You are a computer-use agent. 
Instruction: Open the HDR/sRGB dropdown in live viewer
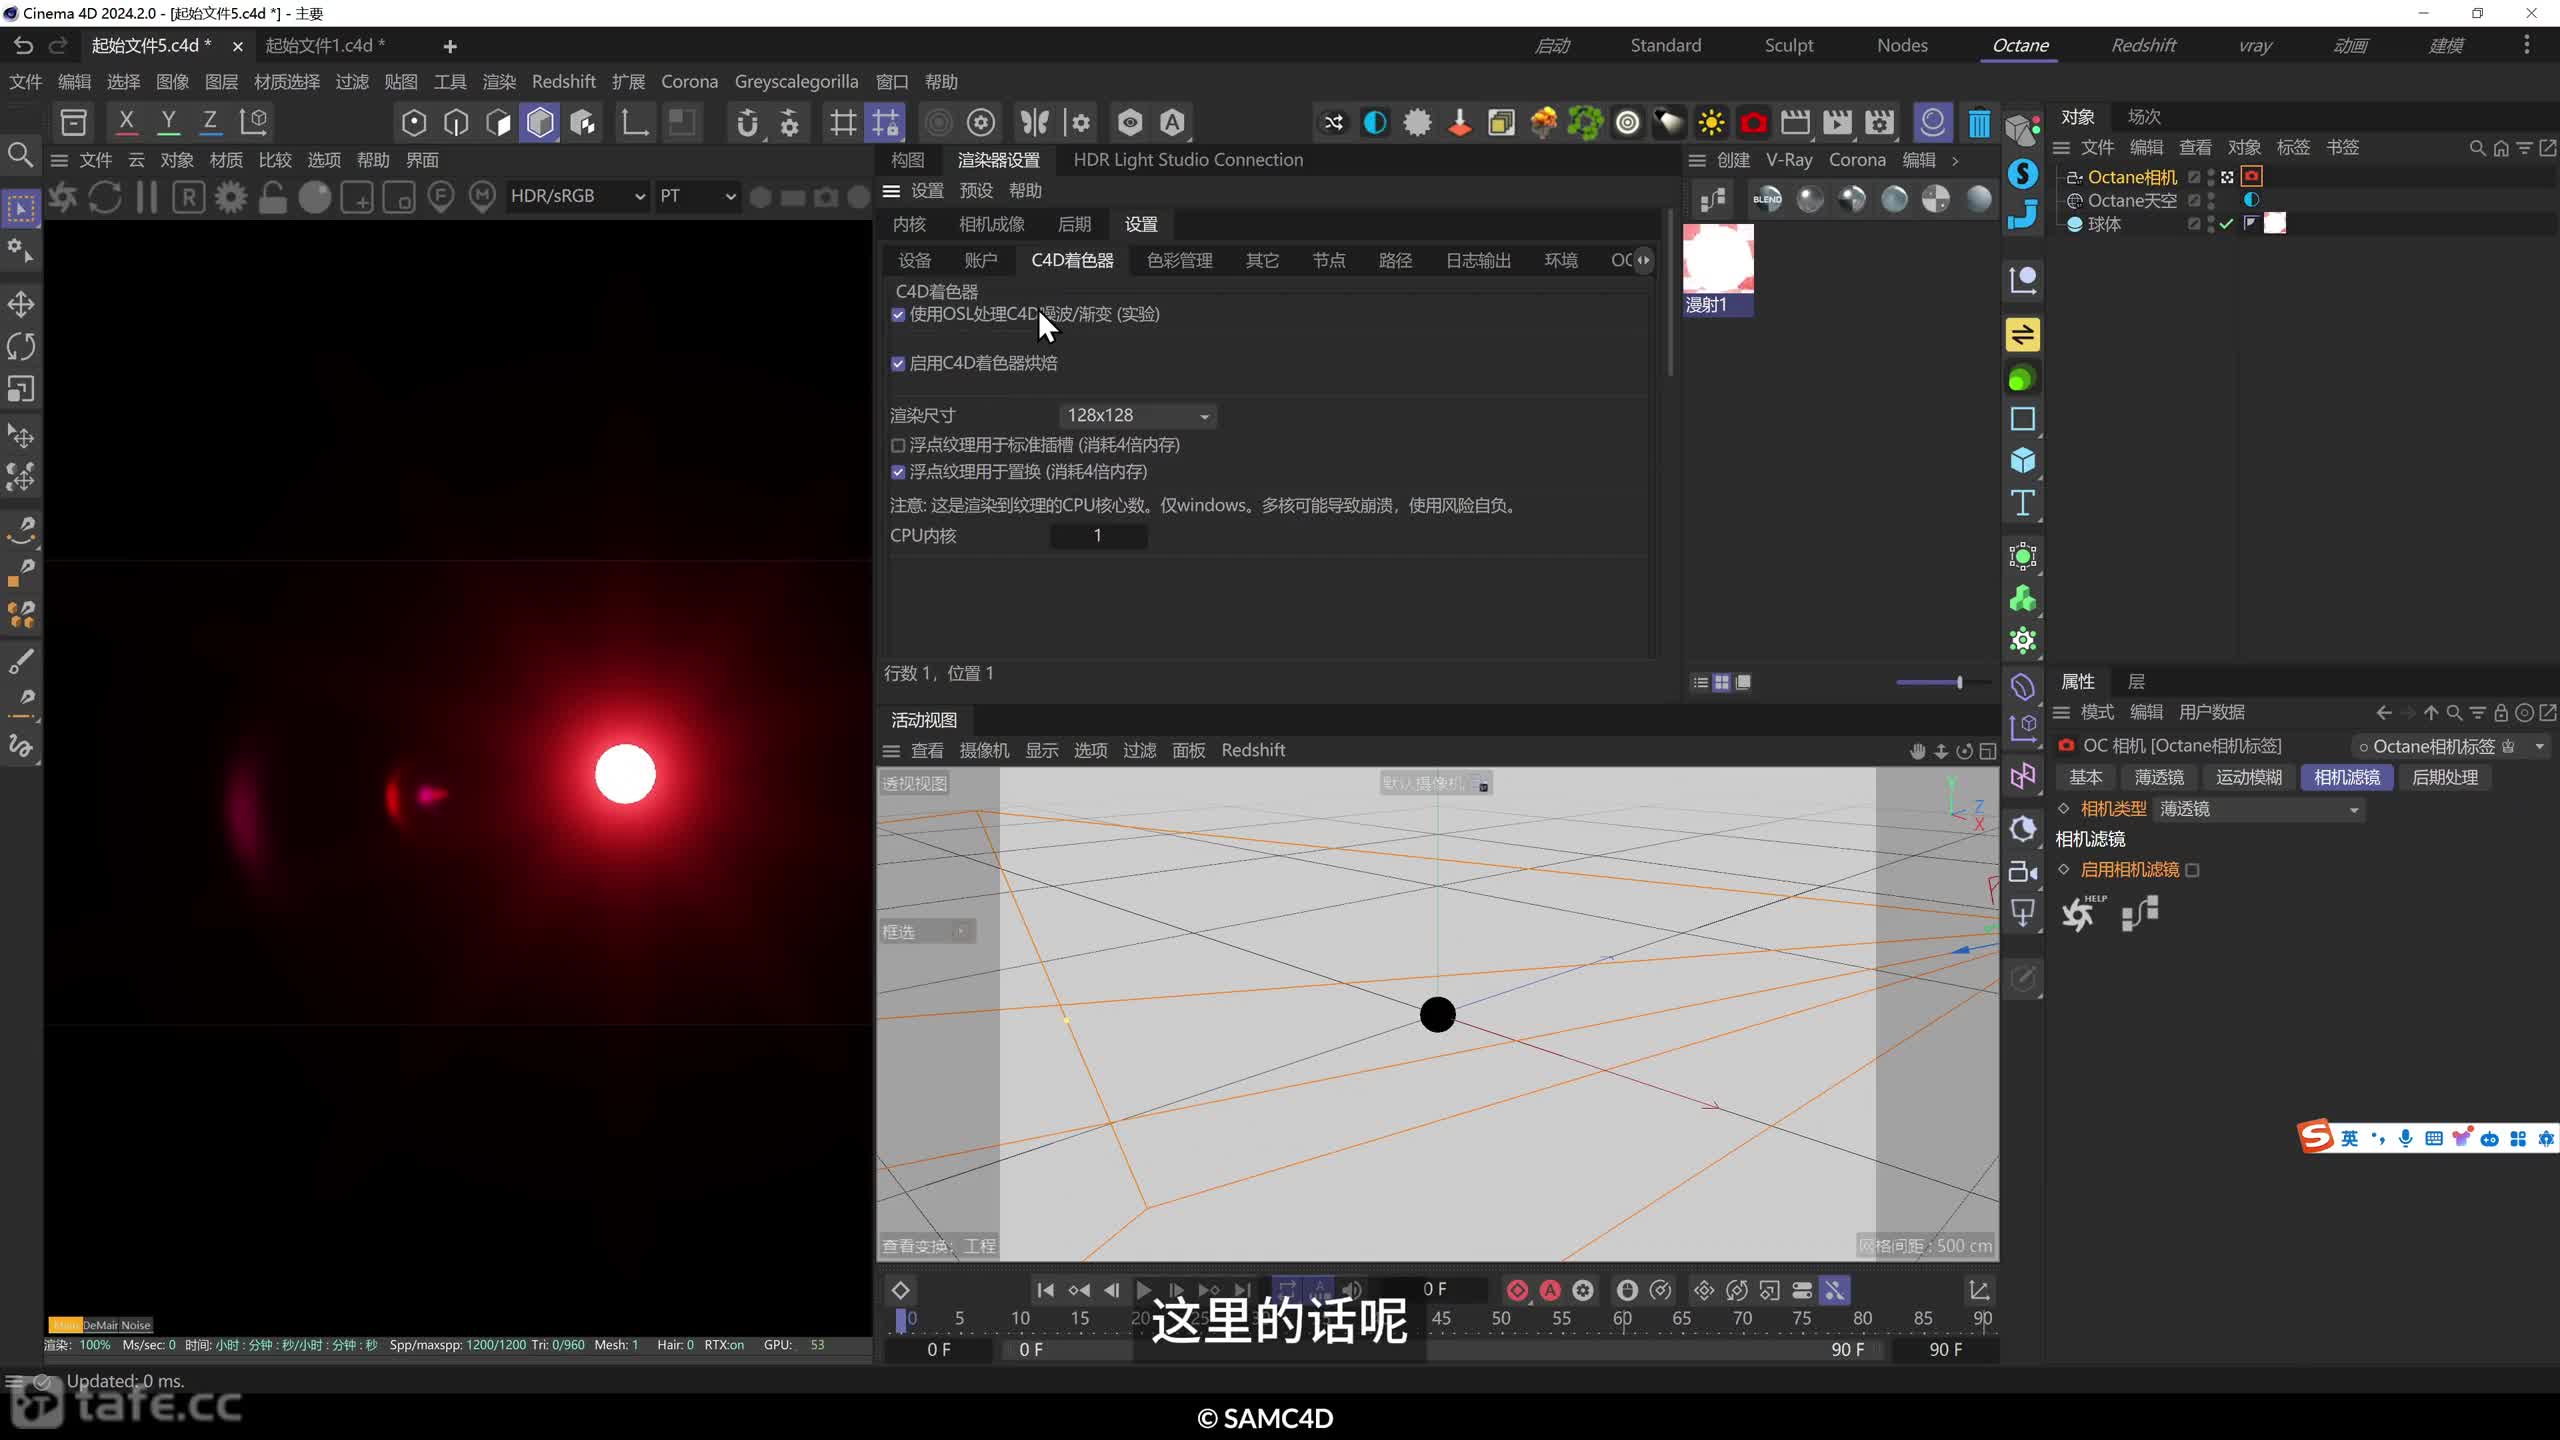tap(577, 196)
